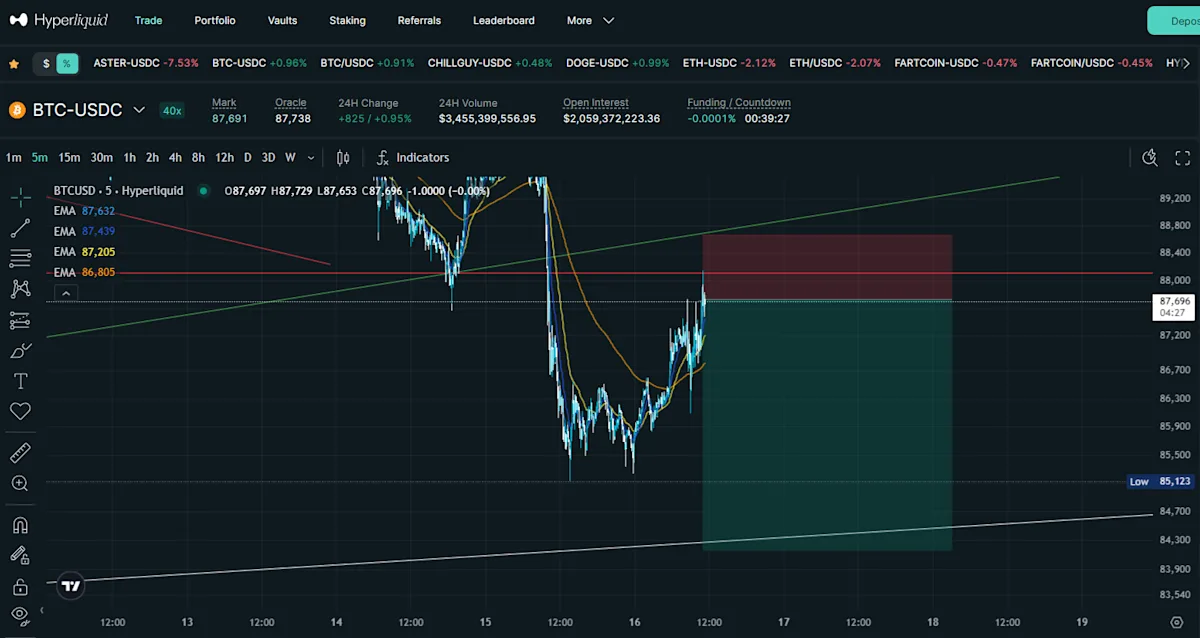Open the Fibonacci and Gann tools
Screen dimensions: 1200x638
click(20, 258)
